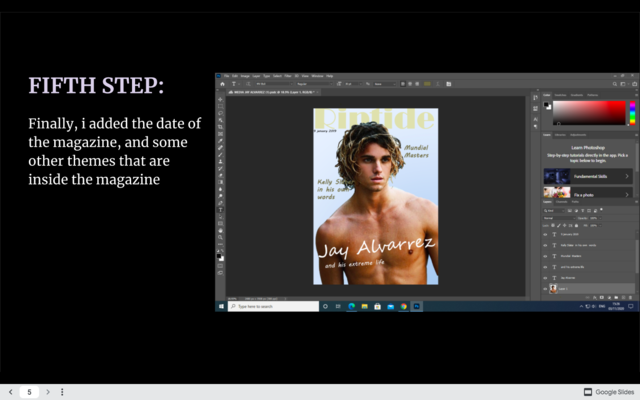Click the create new group folder icon

click(616, 298)
